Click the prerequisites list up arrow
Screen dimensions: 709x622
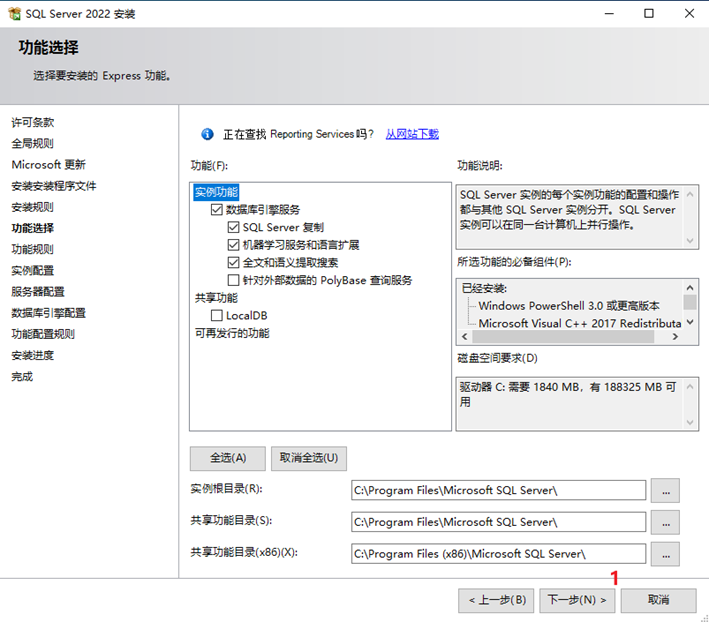690,287
